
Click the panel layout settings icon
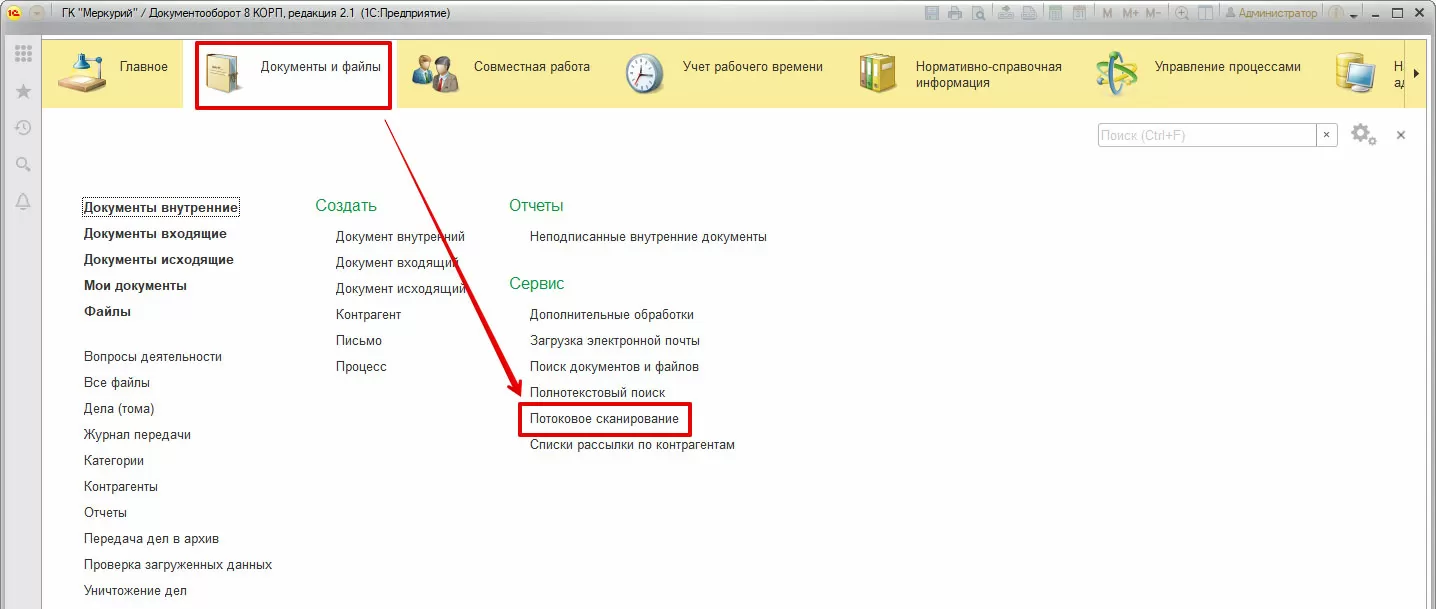pos(1205,13)
